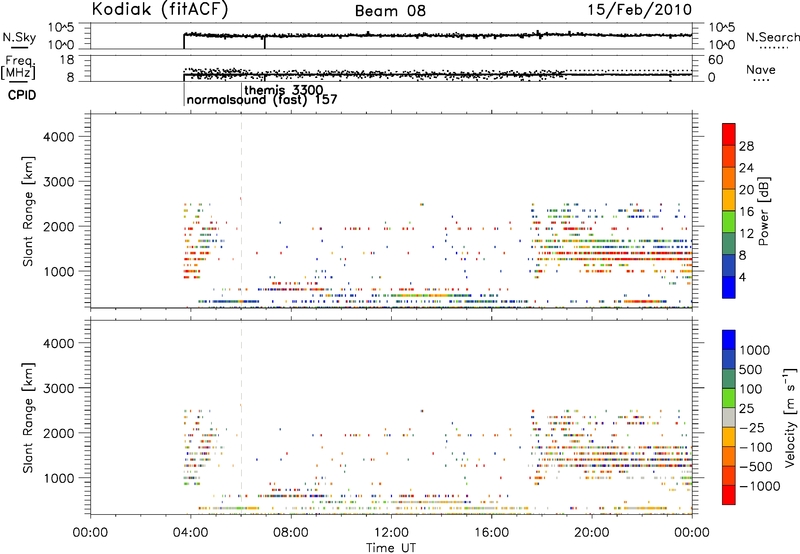Click the 2000 range tick of velocity panel
Image resolution: width=800 pixels, height=554 pixels.
59,433
